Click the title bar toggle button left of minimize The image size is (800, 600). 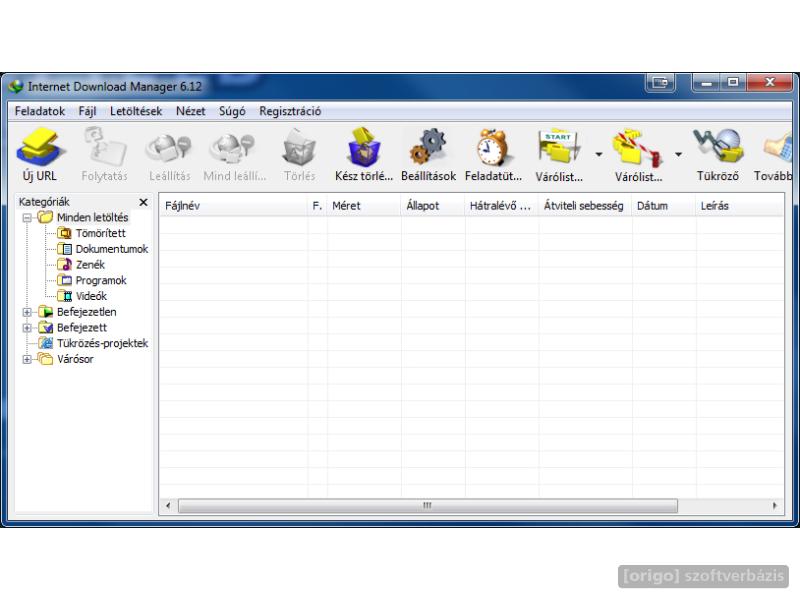660,82
